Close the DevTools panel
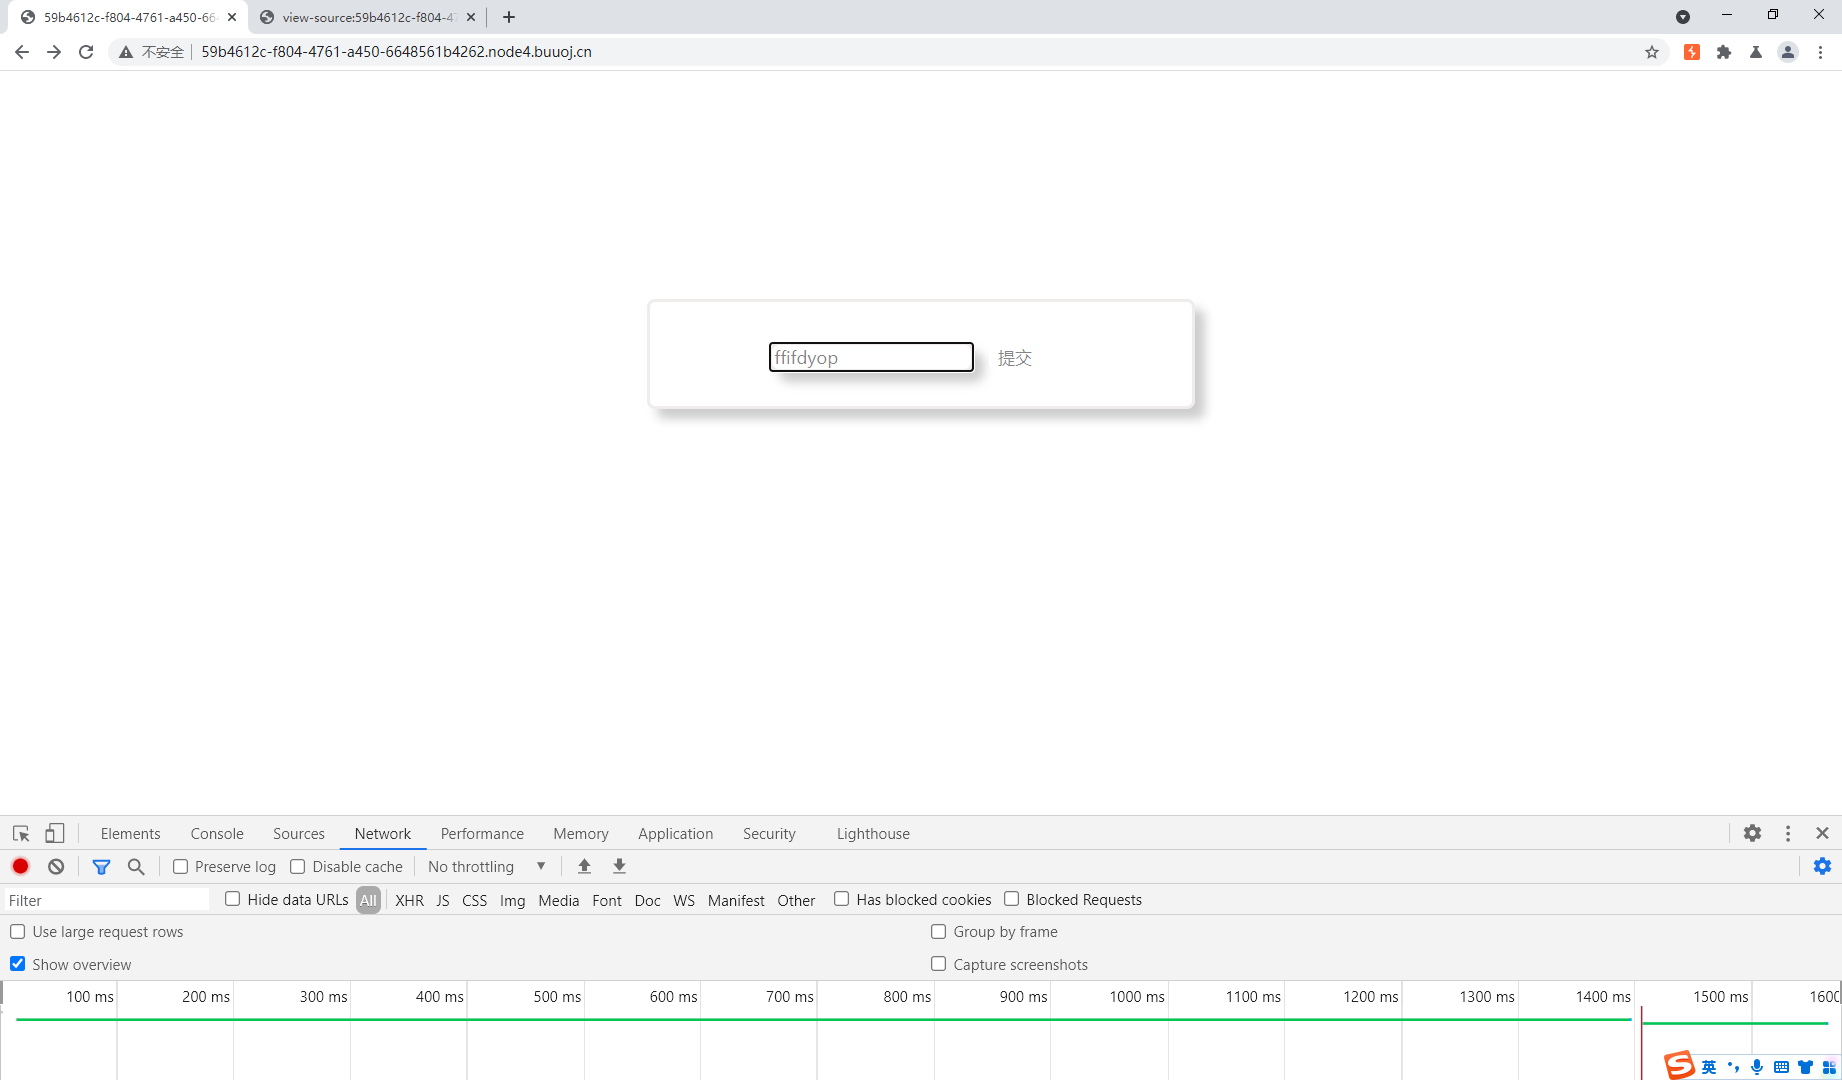The width and height of the screenshot is (1842, 1080). [x=1822, y=833]
